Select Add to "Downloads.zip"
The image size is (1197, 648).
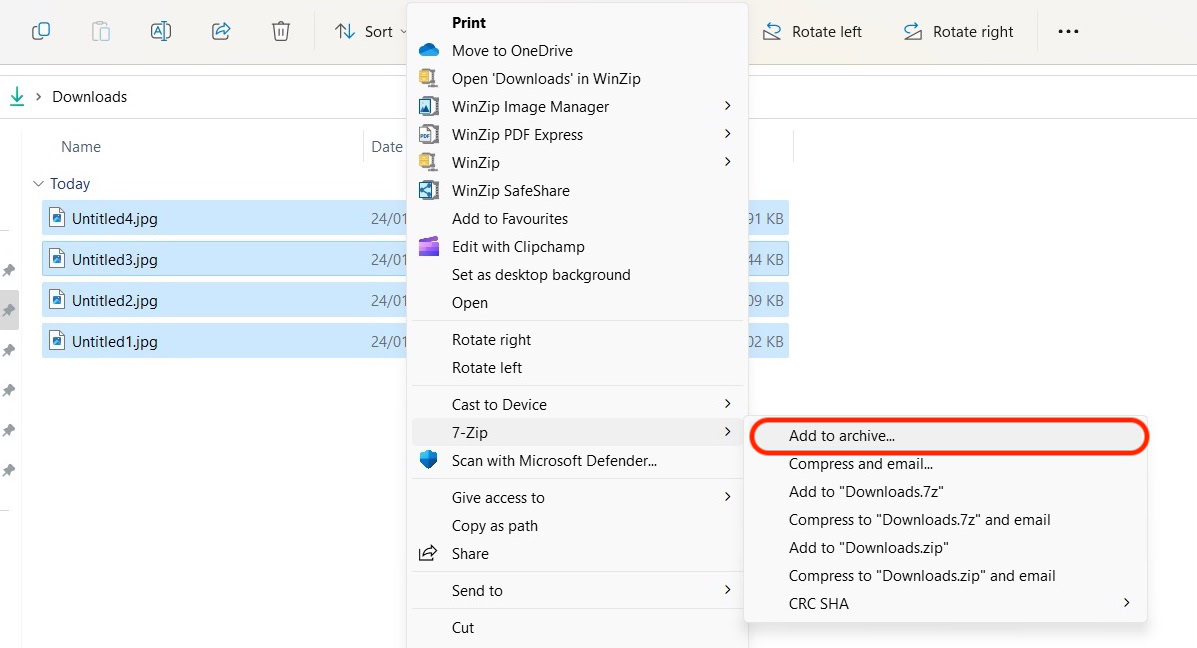pos(868,547)
